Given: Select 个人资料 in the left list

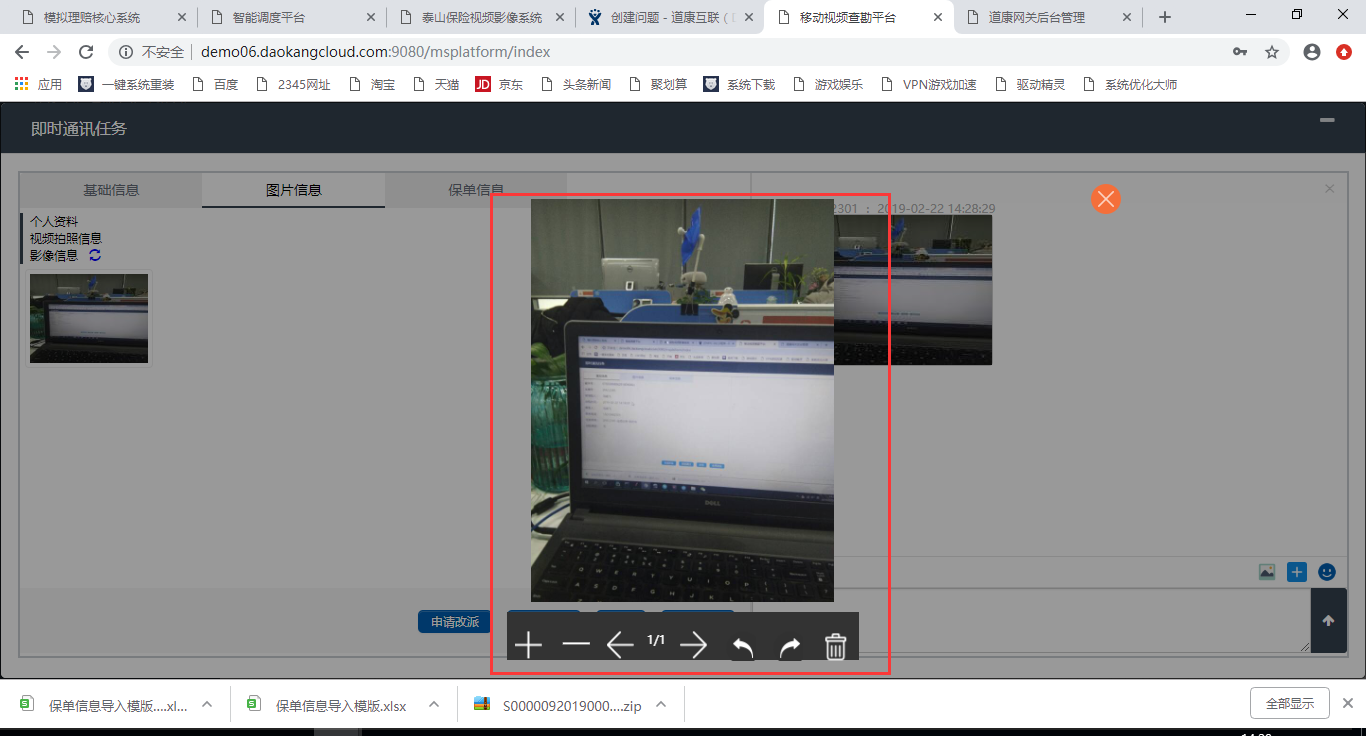Looking at the screenshot, I should pyautogui.click(x=54, y=221).
